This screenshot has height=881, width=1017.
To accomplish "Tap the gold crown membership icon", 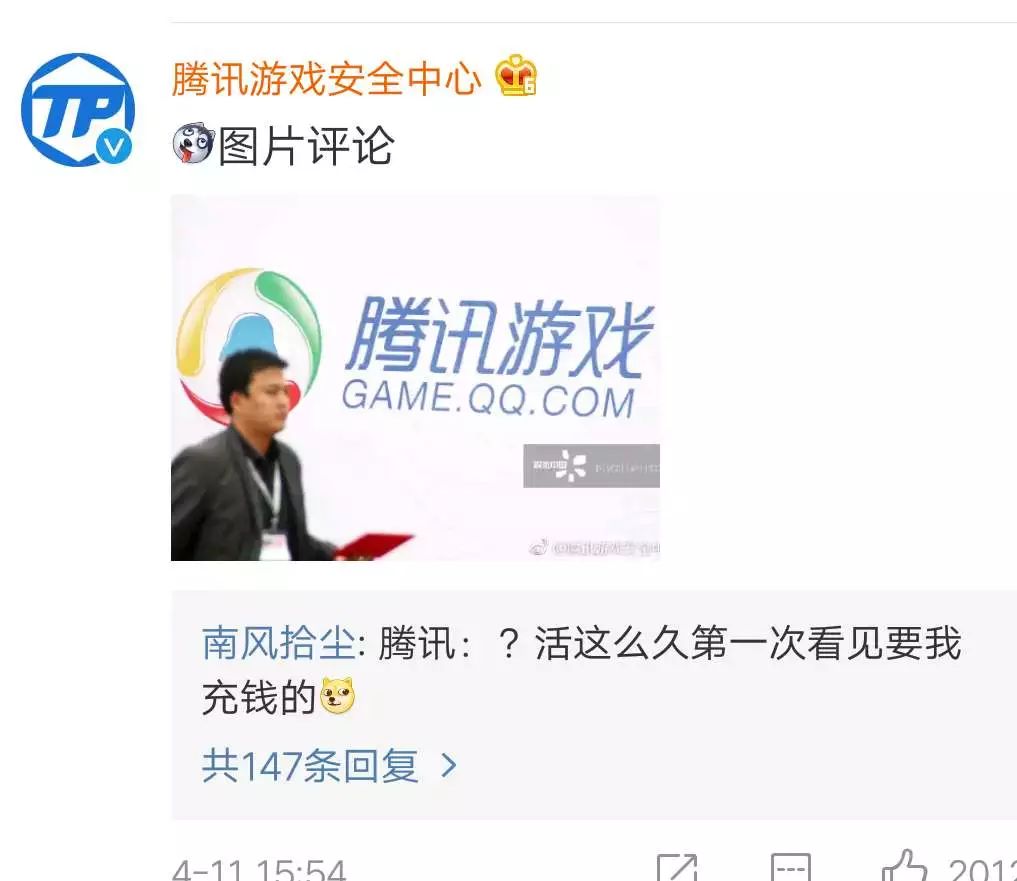I will (516, 77).
